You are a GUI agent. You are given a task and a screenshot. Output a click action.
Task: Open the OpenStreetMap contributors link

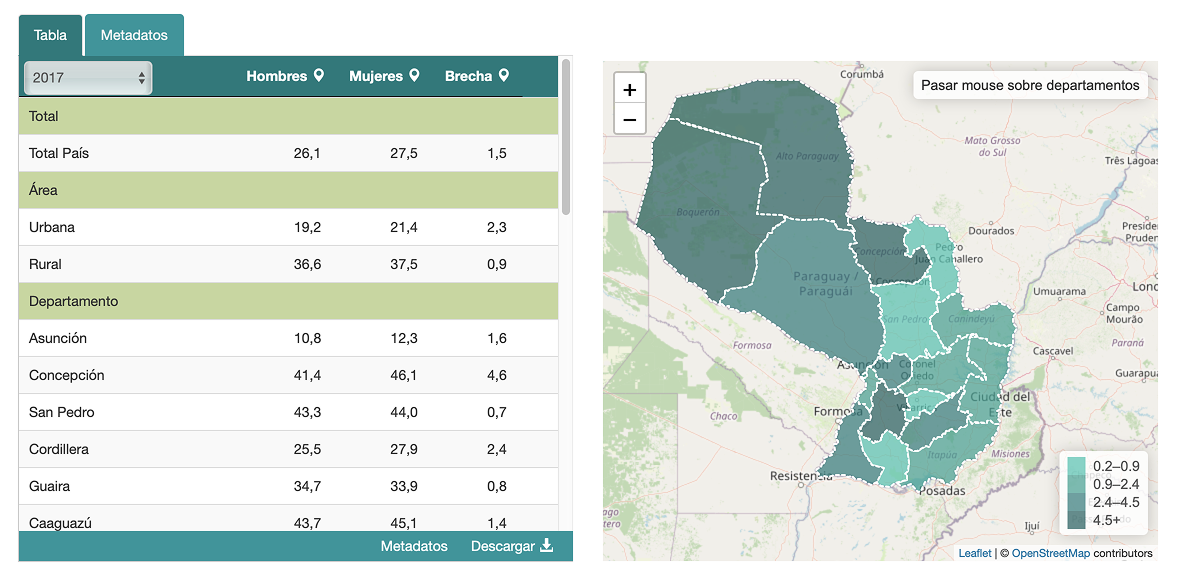pyautogui.click(x=1050, y=553)
